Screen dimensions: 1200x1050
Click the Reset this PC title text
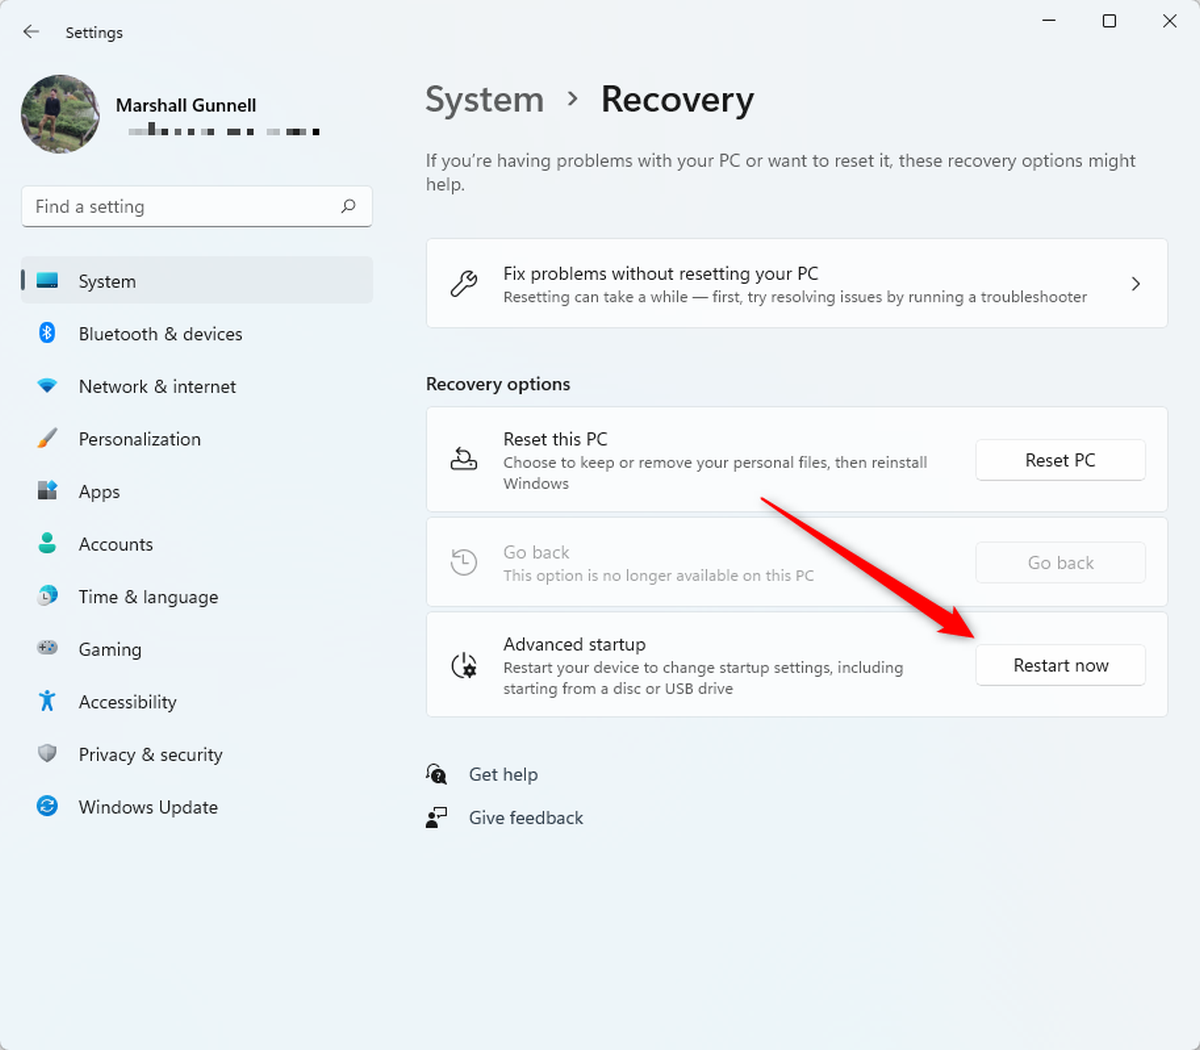pyautogui.click(x=555, y=439)
